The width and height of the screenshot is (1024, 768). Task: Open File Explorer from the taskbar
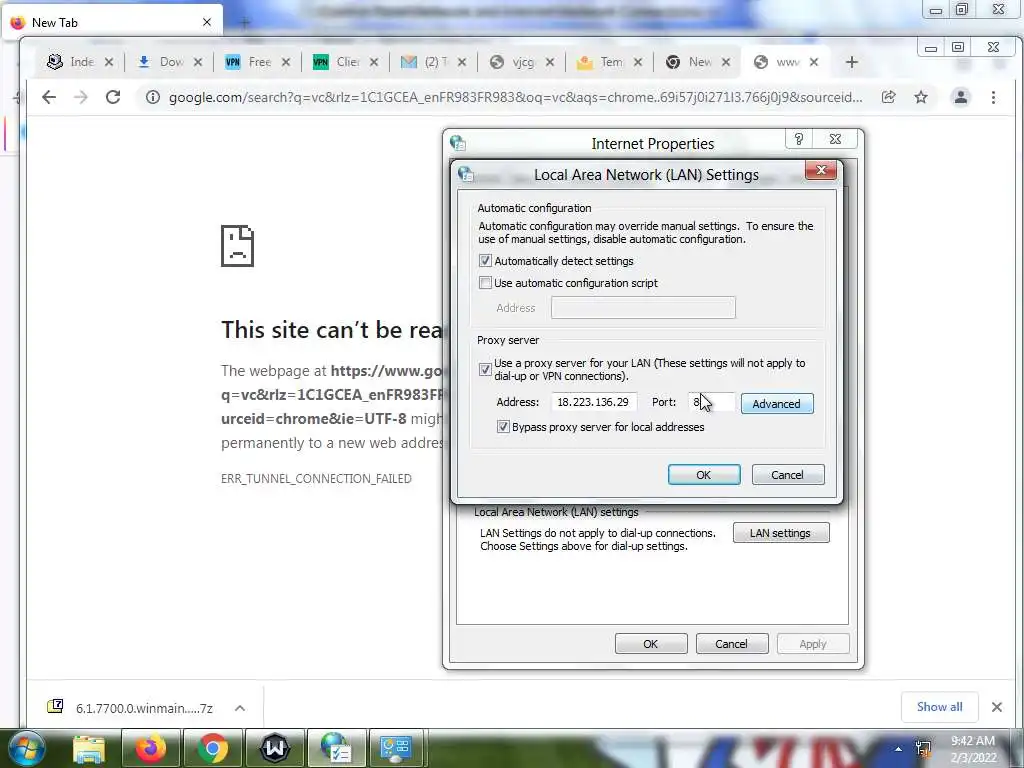pos(89,748)
